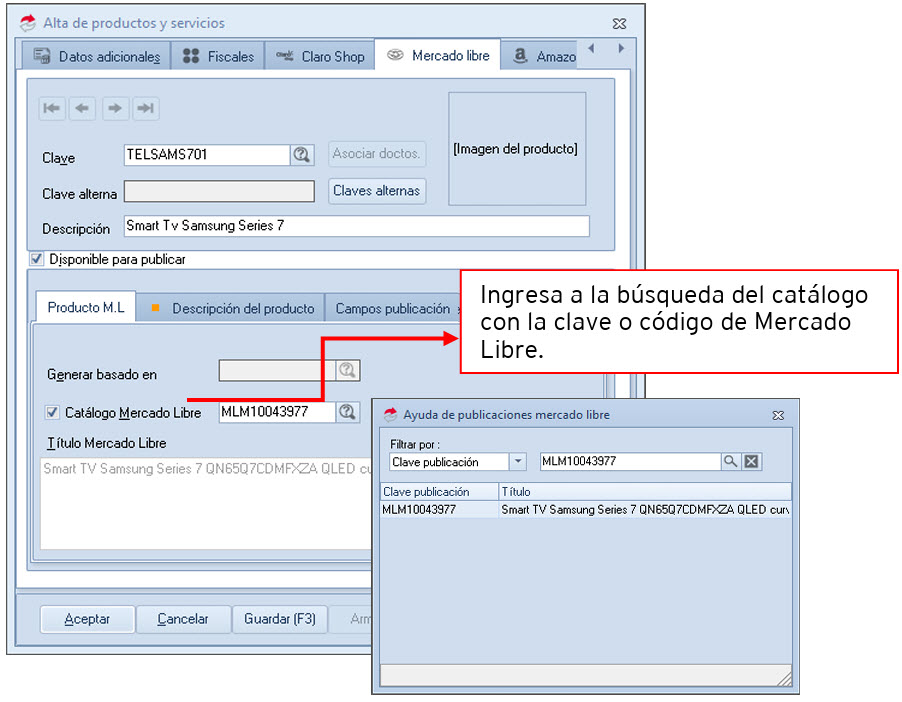Go to next record arrow
The height and width of the screenshot is (702, 902).
[x=115, y=109]
